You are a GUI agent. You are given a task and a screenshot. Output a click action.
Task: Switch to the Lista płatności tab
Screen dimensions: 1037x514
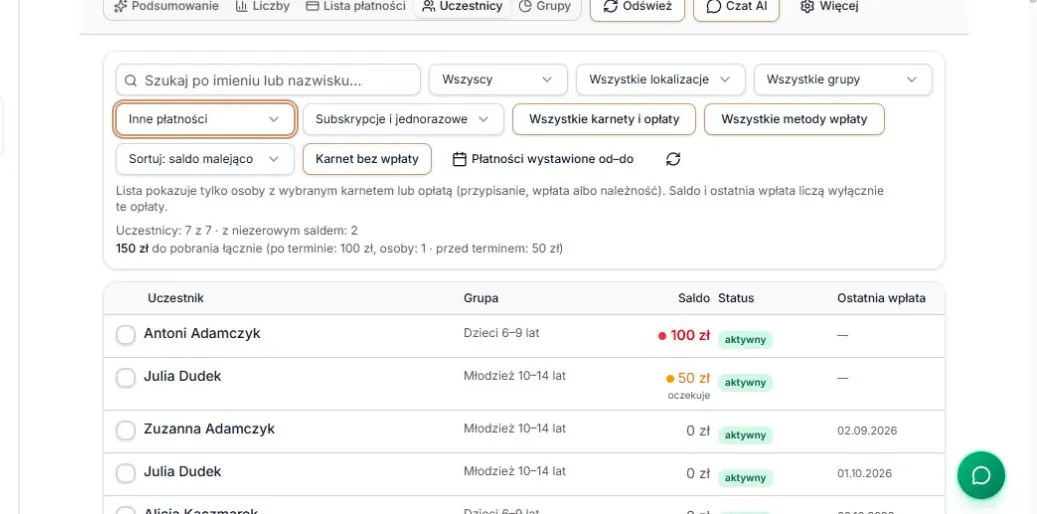tap(356, 7)
